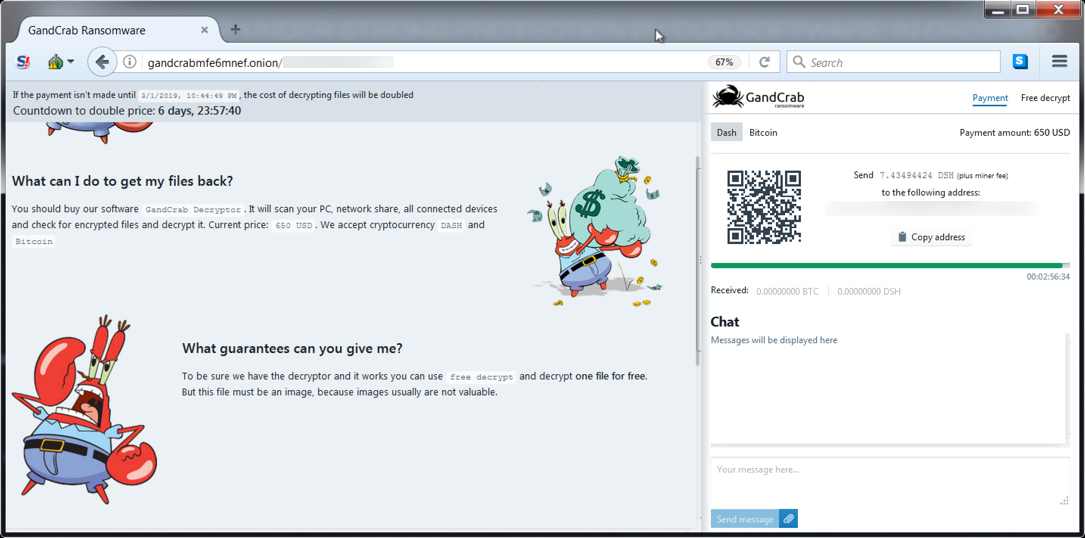This screenshot has height=538, width=1085.
Task: Click the chat area scrollbar
Action: click(1070, 388)
